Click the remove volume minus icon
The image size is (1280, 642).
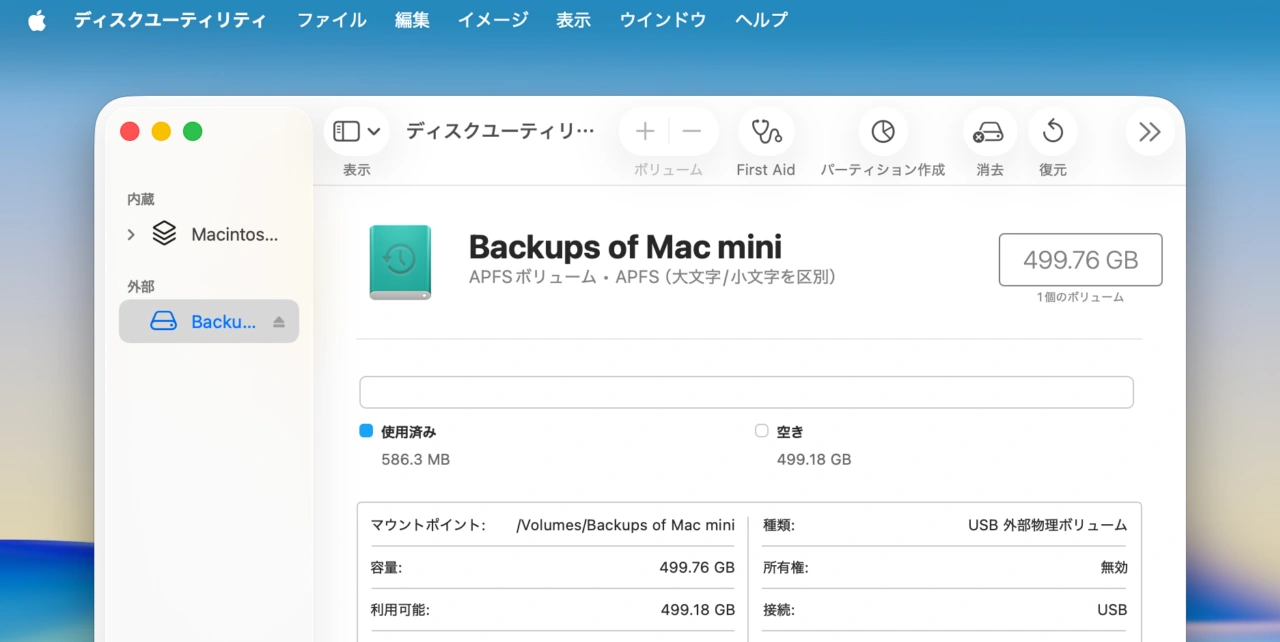click(x=690, y=131)
